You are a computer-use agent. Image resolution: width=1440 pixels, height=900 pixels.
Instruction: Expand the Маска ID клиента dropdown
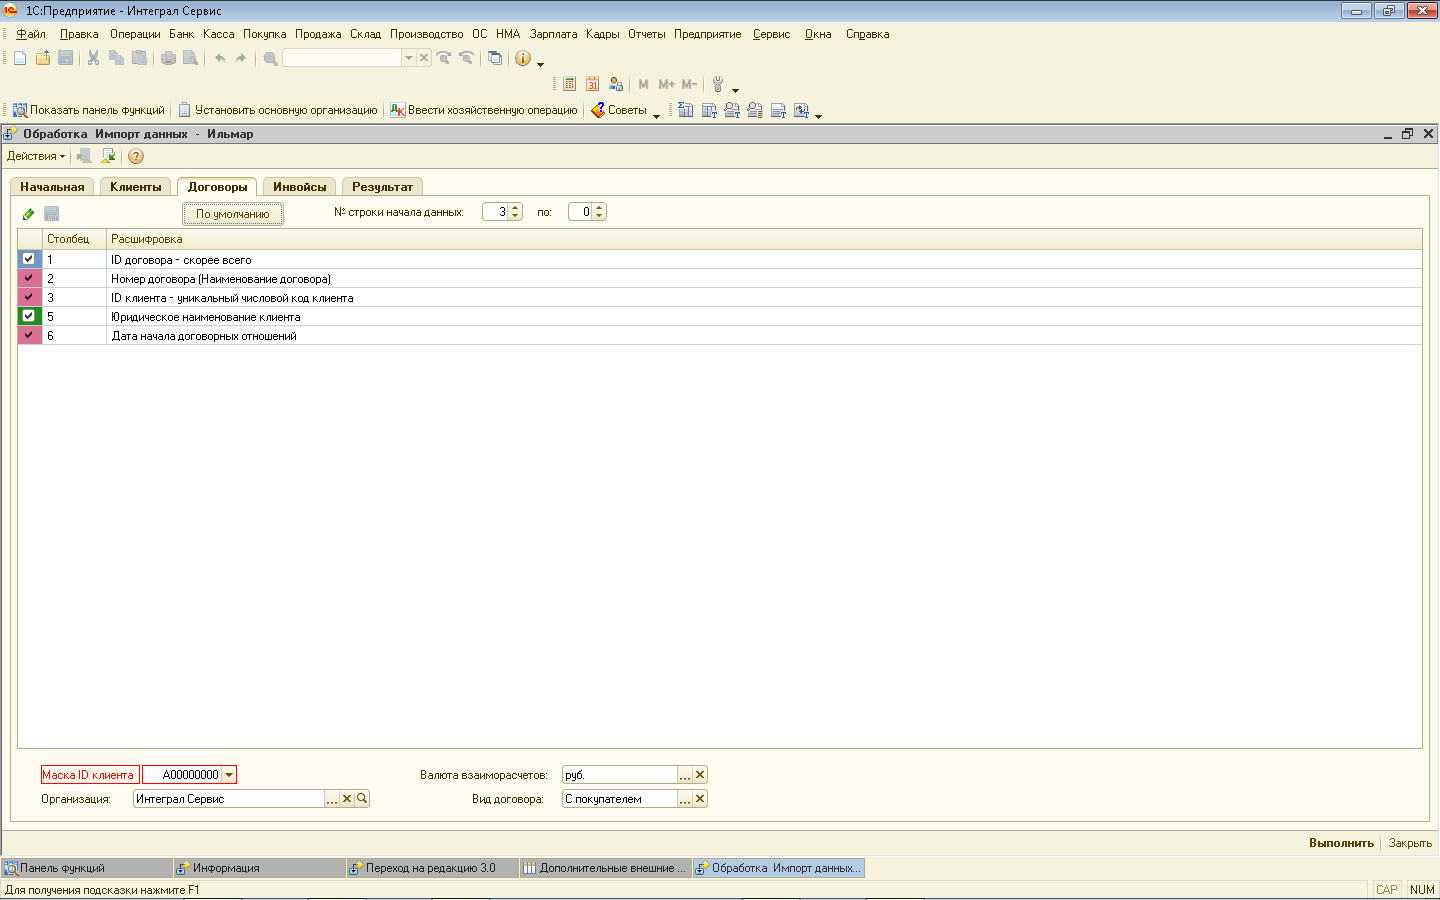tap(229, 775)
